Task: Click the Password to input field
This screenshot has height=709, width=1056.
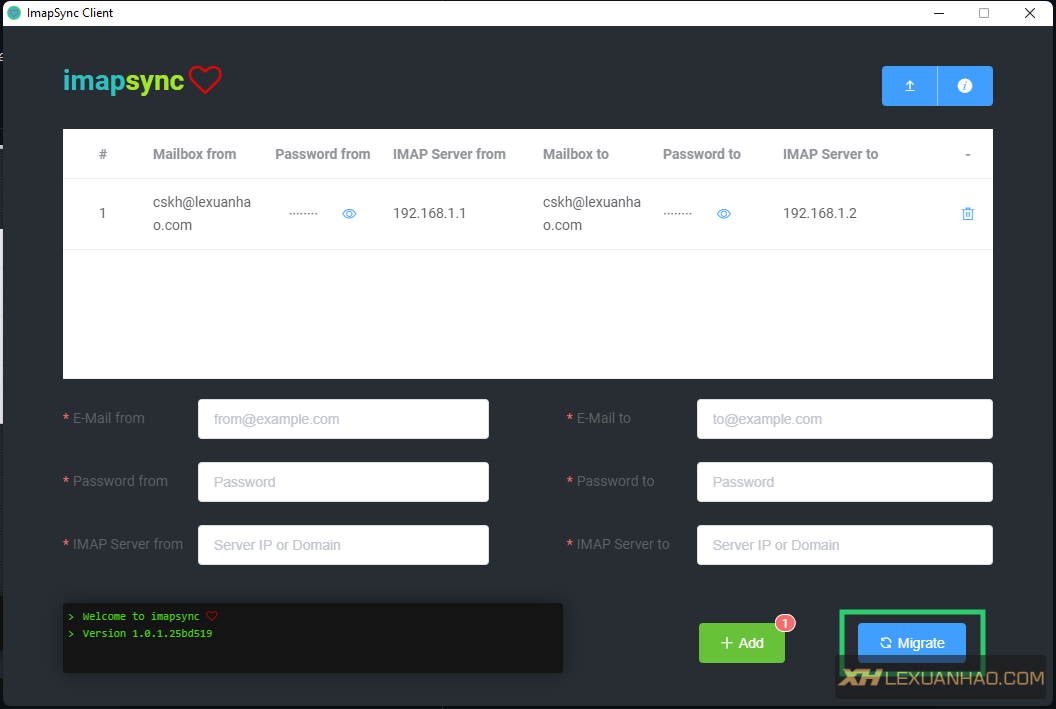Action: pos(845,482)
